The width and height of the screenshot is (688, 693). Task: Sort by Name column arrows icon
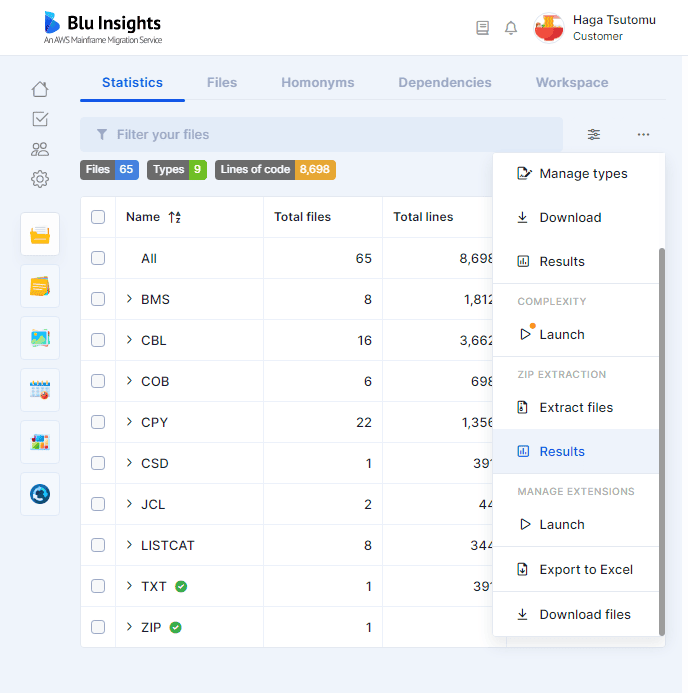pyautogui.click(x=175, y=217)
